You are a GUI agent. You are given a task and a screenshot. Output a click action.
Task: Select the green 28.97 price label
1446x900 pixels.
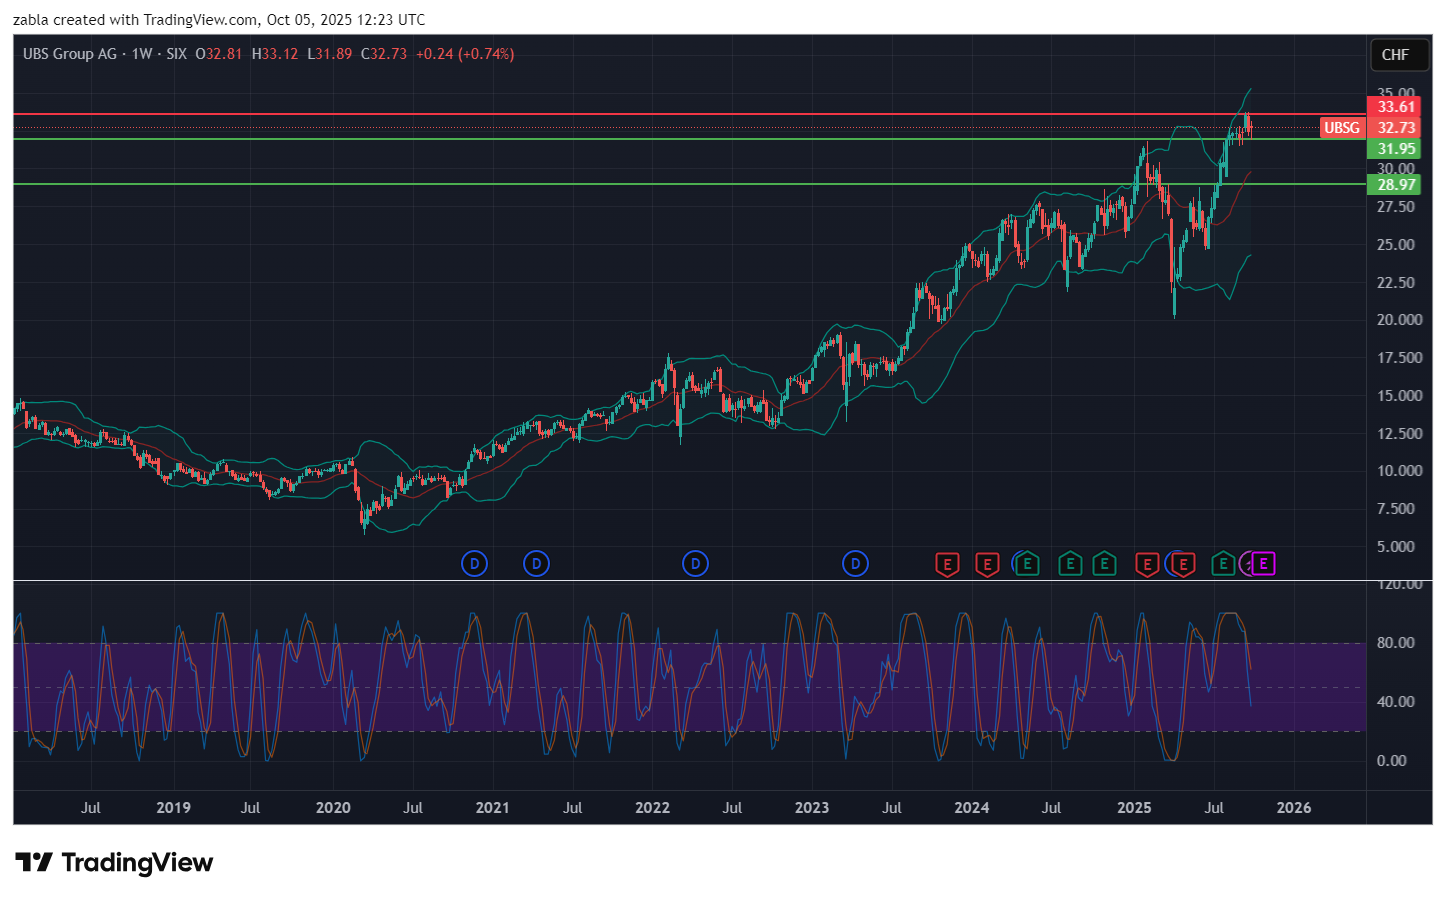1395,185
